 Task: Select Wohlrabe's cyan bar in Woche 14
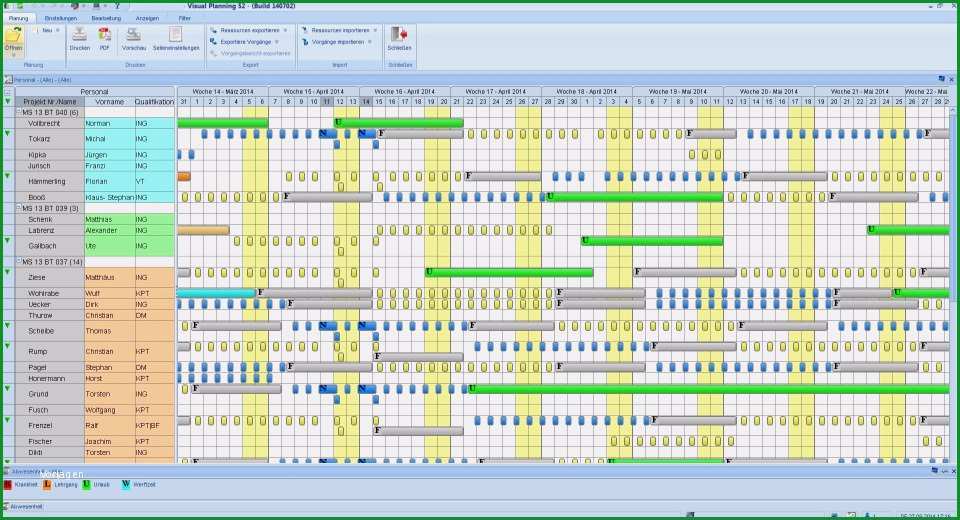[216, 293]
